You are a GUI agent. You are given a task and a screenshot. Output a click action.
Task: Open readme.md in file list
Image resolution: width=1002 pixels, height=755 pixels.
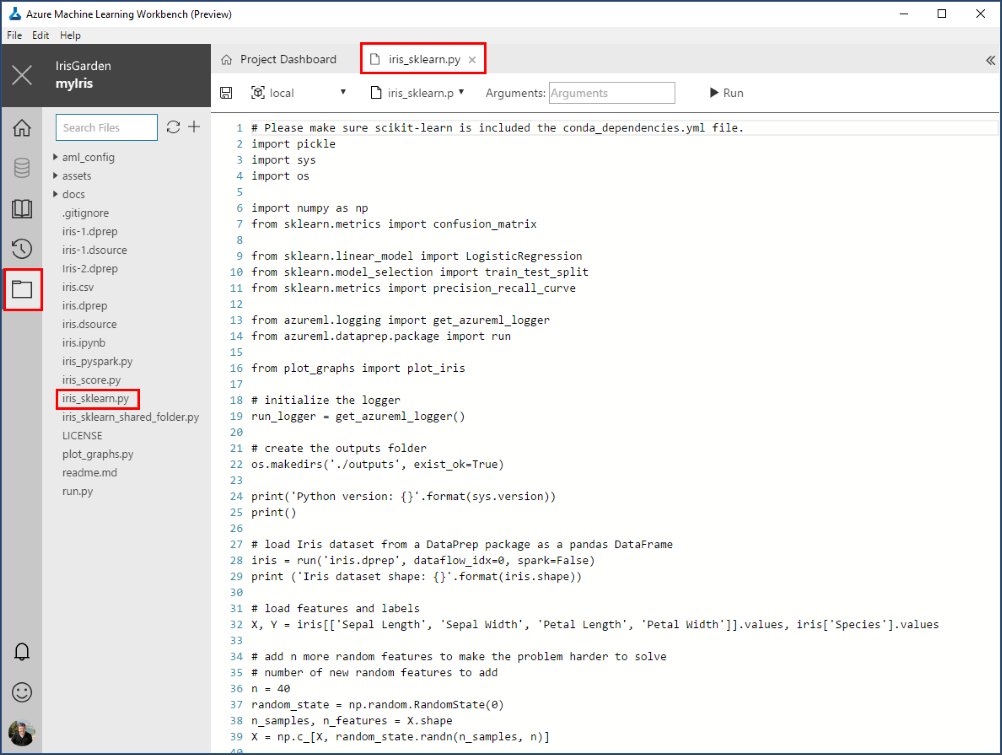click(89, 472)
